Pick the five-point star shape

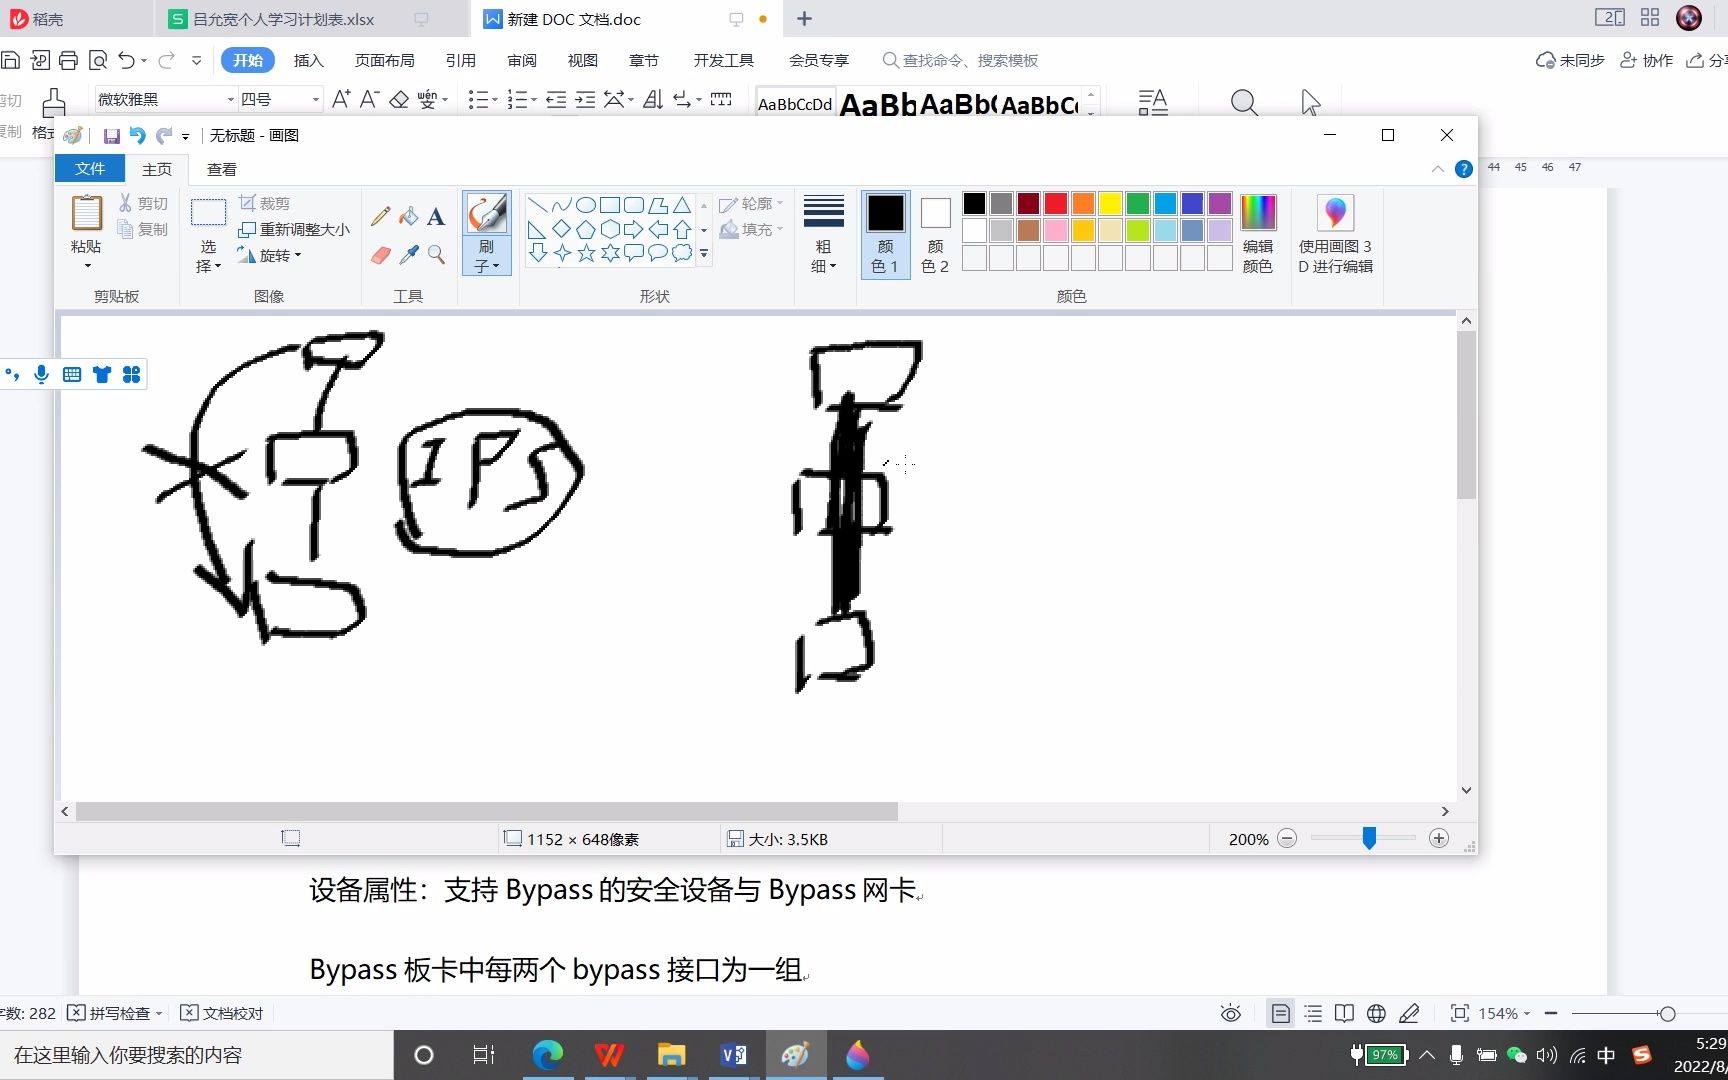pos(586,253)
